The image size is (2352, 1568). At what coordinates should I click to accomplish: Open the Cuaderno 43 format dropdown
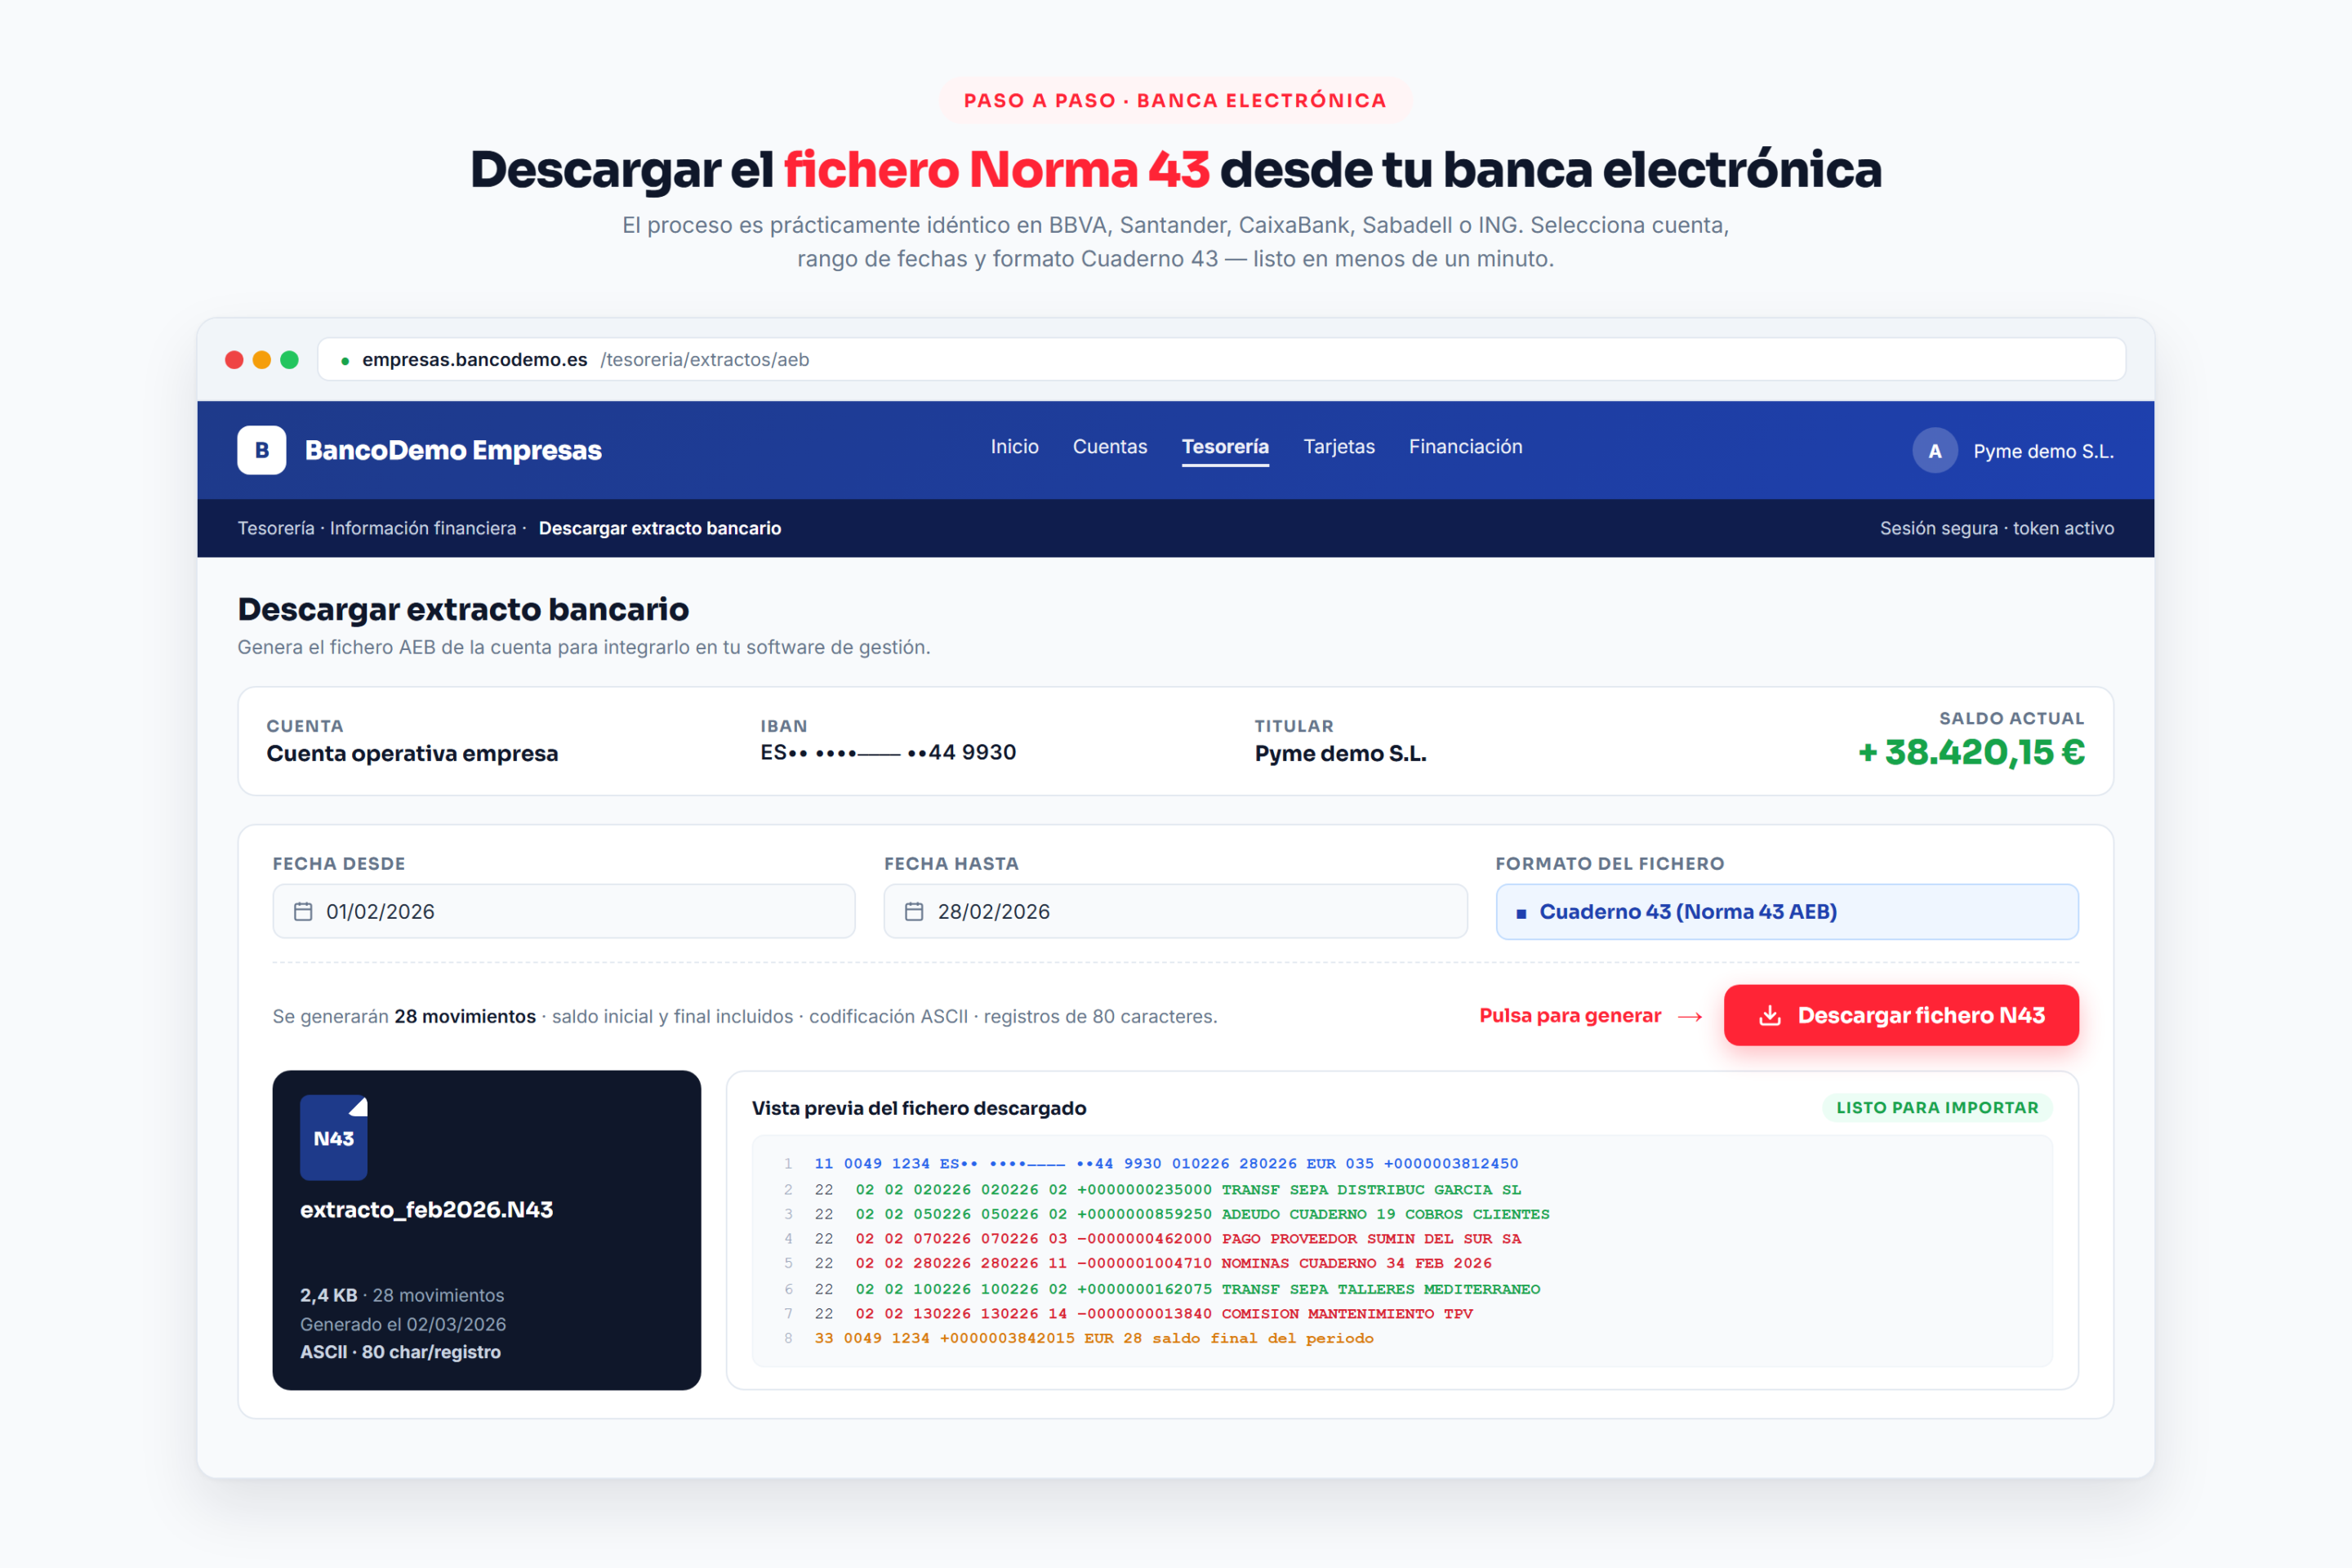coord(1787,911)
